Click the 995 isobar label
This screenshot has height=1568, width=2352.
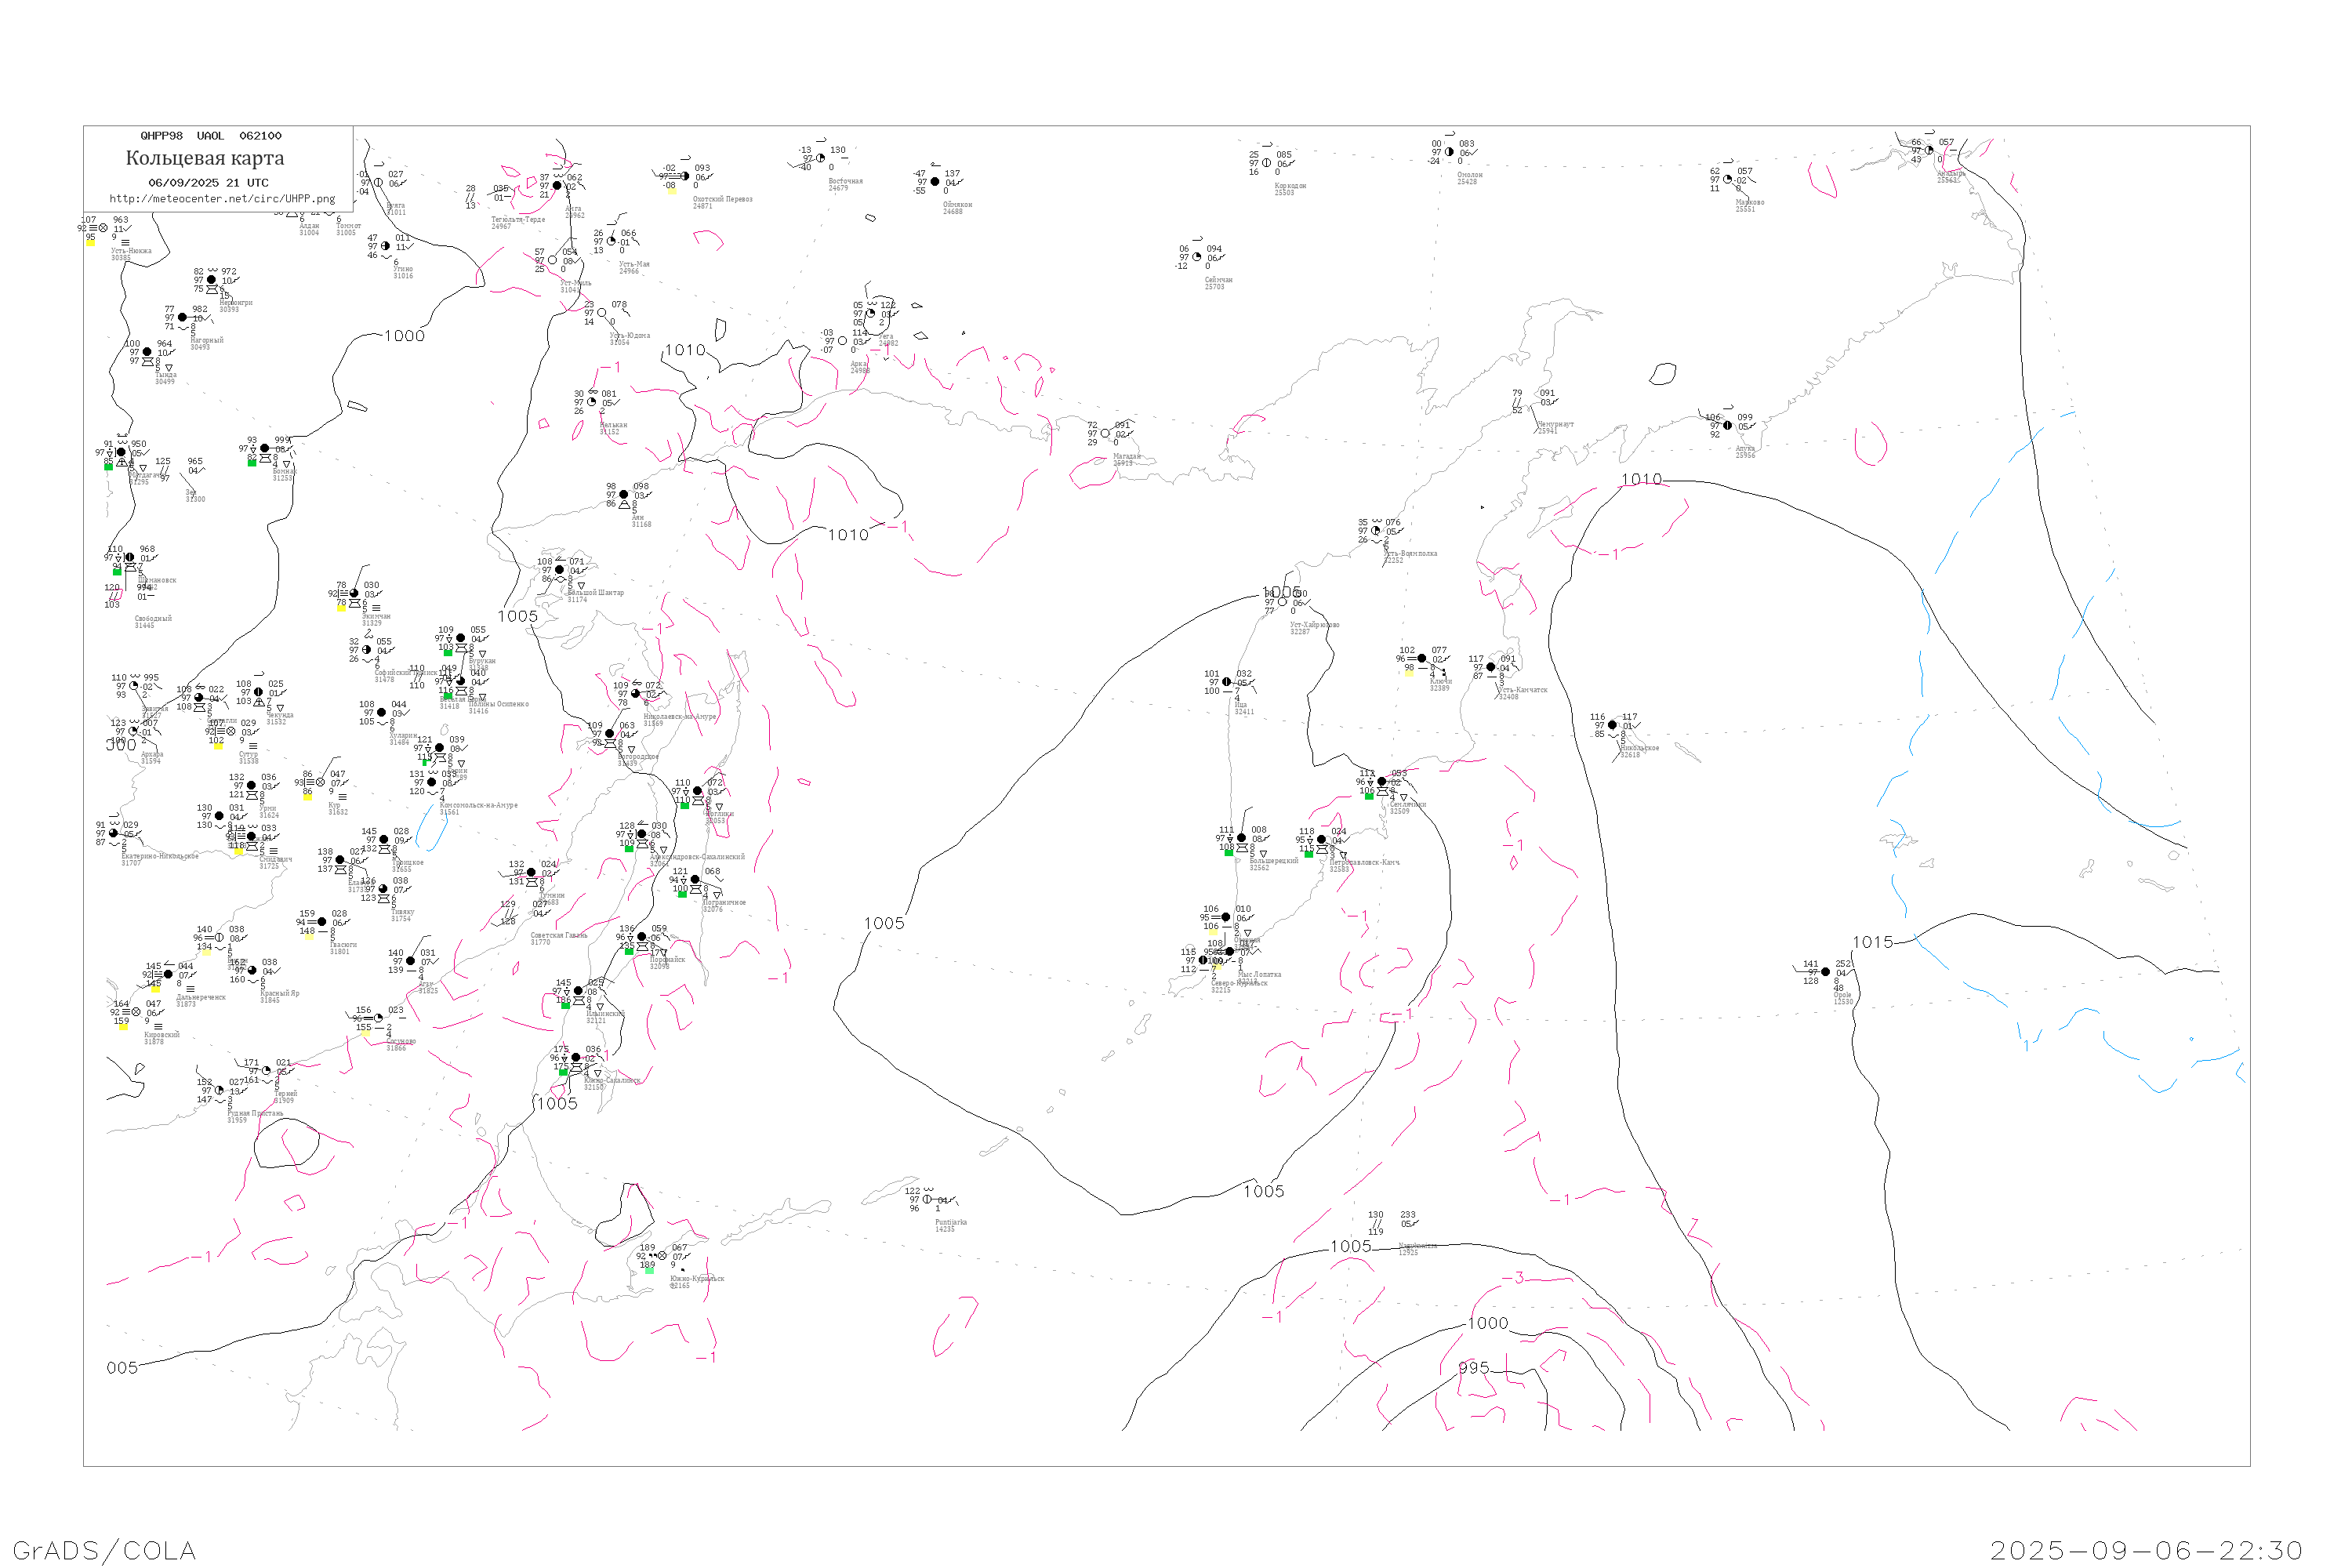click(x=1473, y=1367)
